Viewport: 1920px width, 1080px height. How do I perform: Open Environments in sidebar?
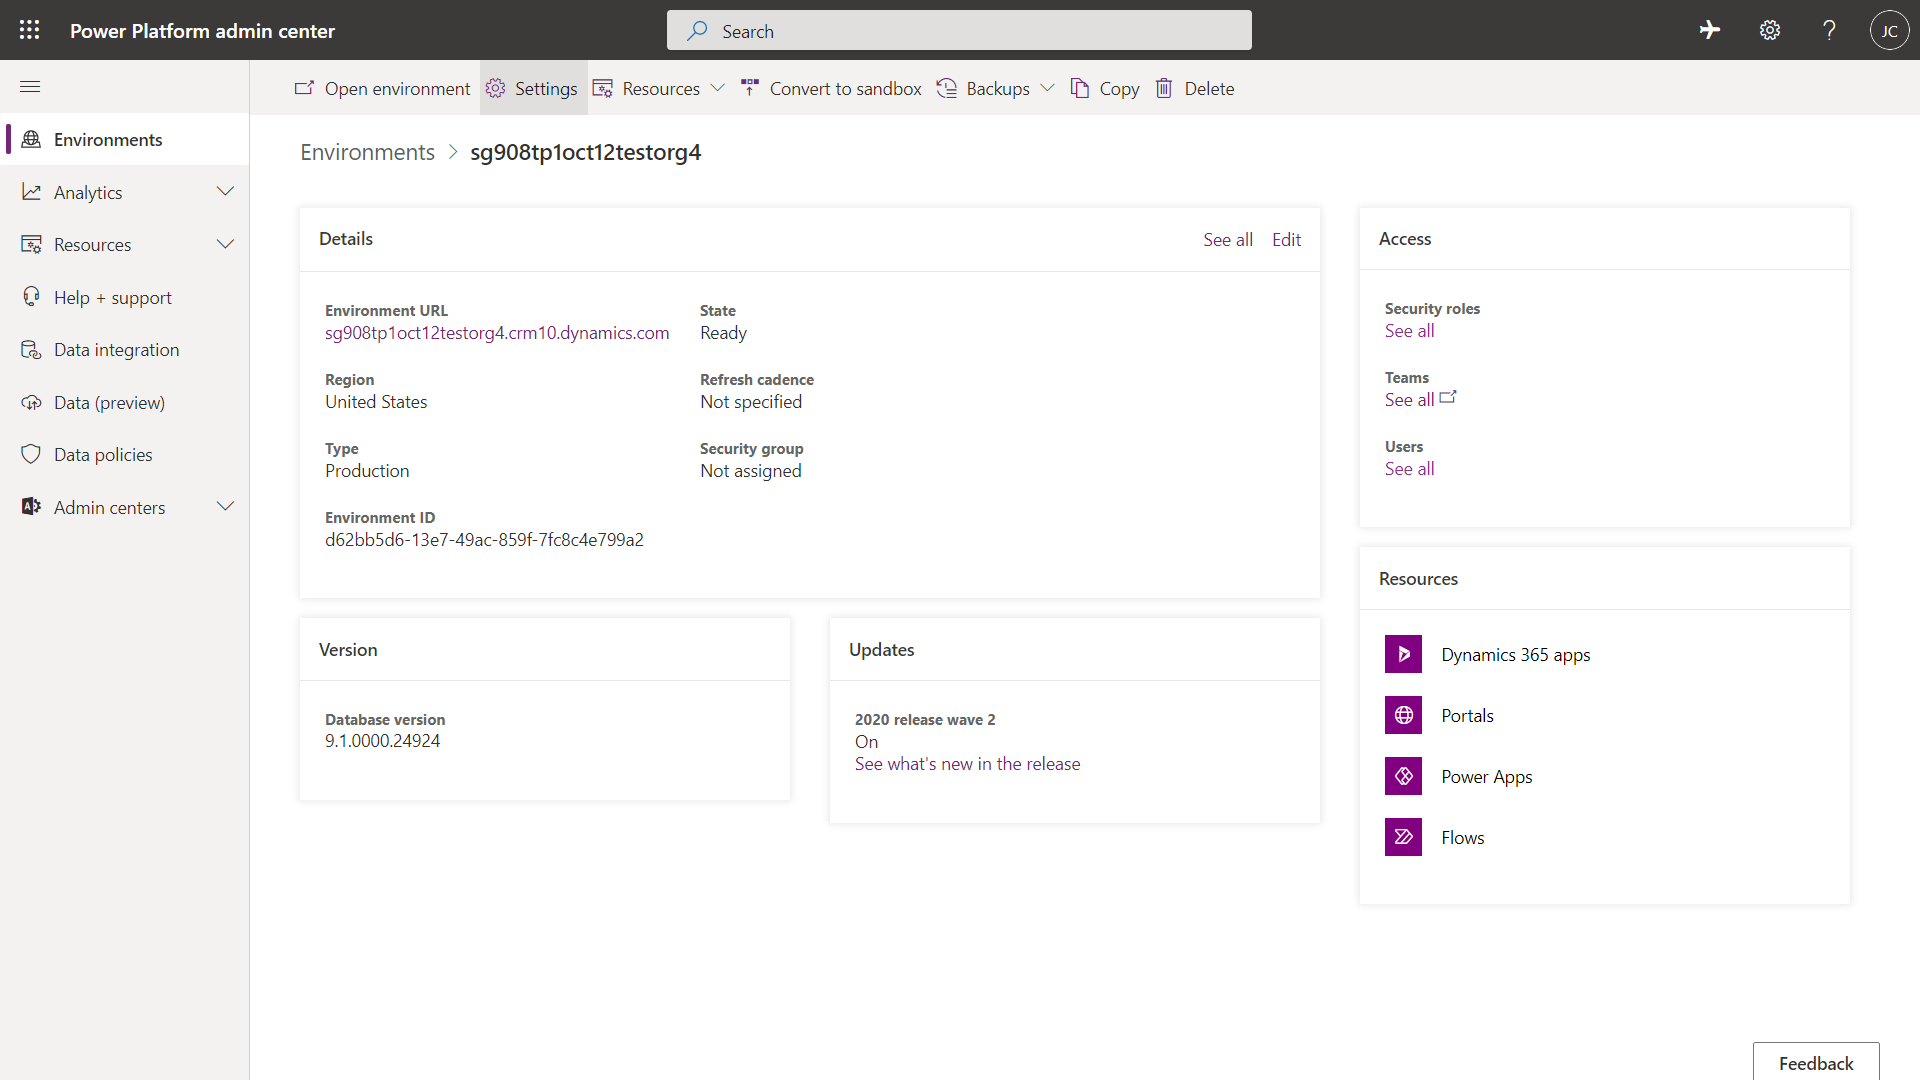[124, 139]
